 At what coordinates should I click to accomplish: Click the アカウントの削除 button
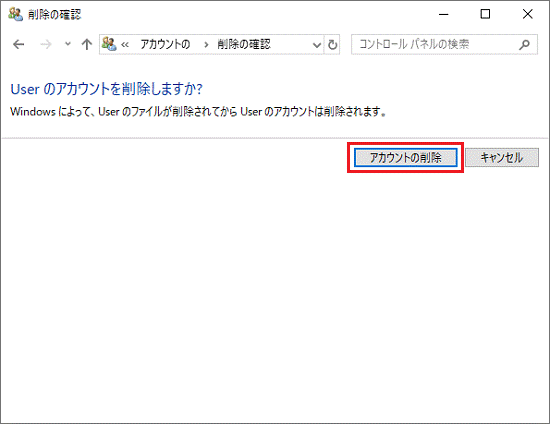pyautogui.click(x=405, y=157)
